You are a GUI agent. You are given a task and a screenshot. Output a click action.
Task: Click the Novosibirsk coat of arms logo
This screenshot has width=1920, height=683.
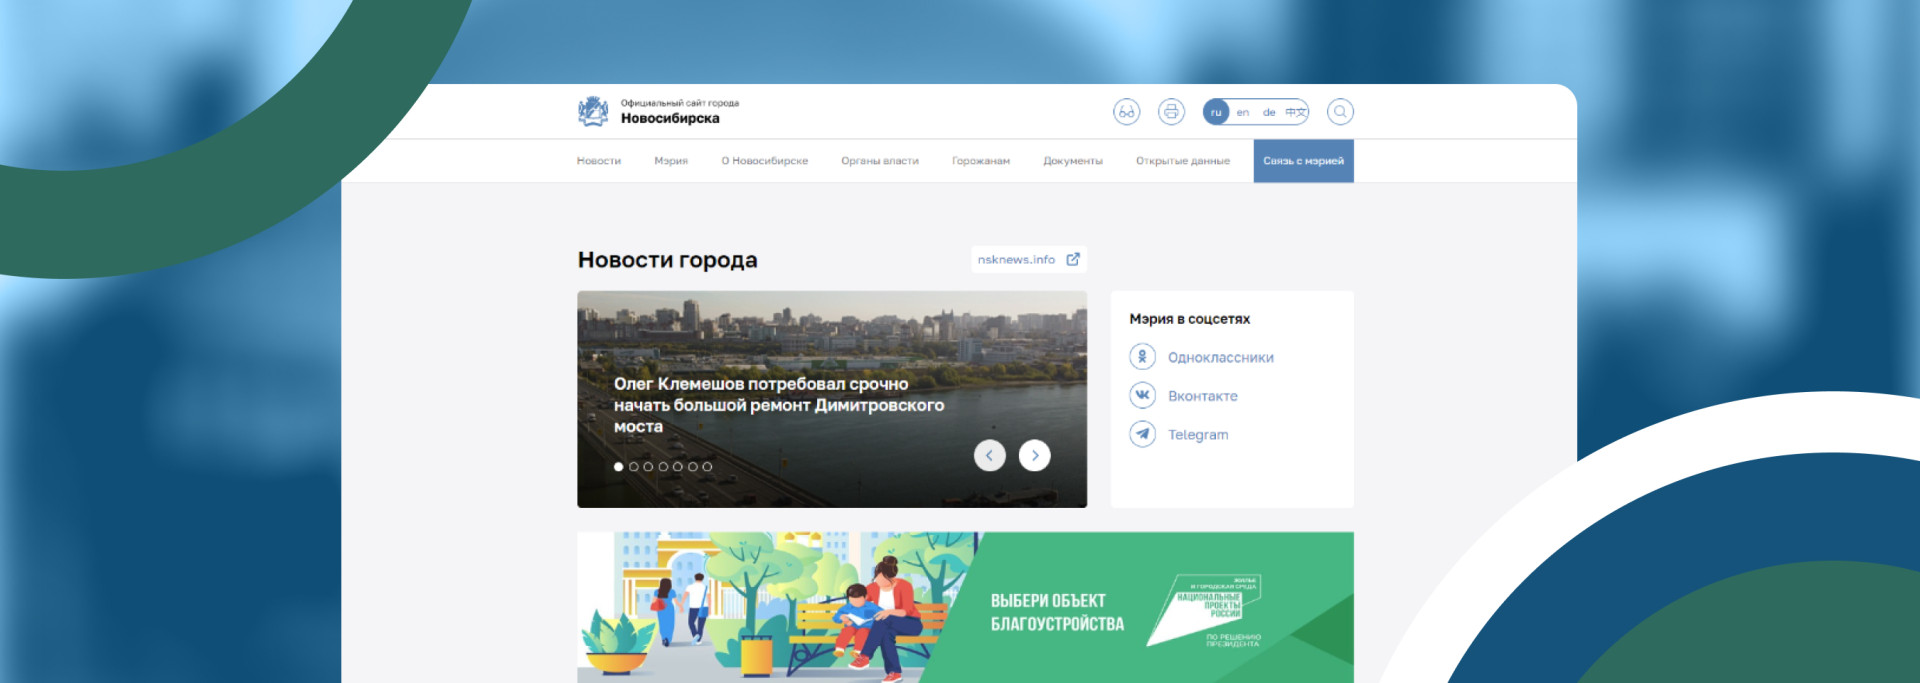coord(593,111)
